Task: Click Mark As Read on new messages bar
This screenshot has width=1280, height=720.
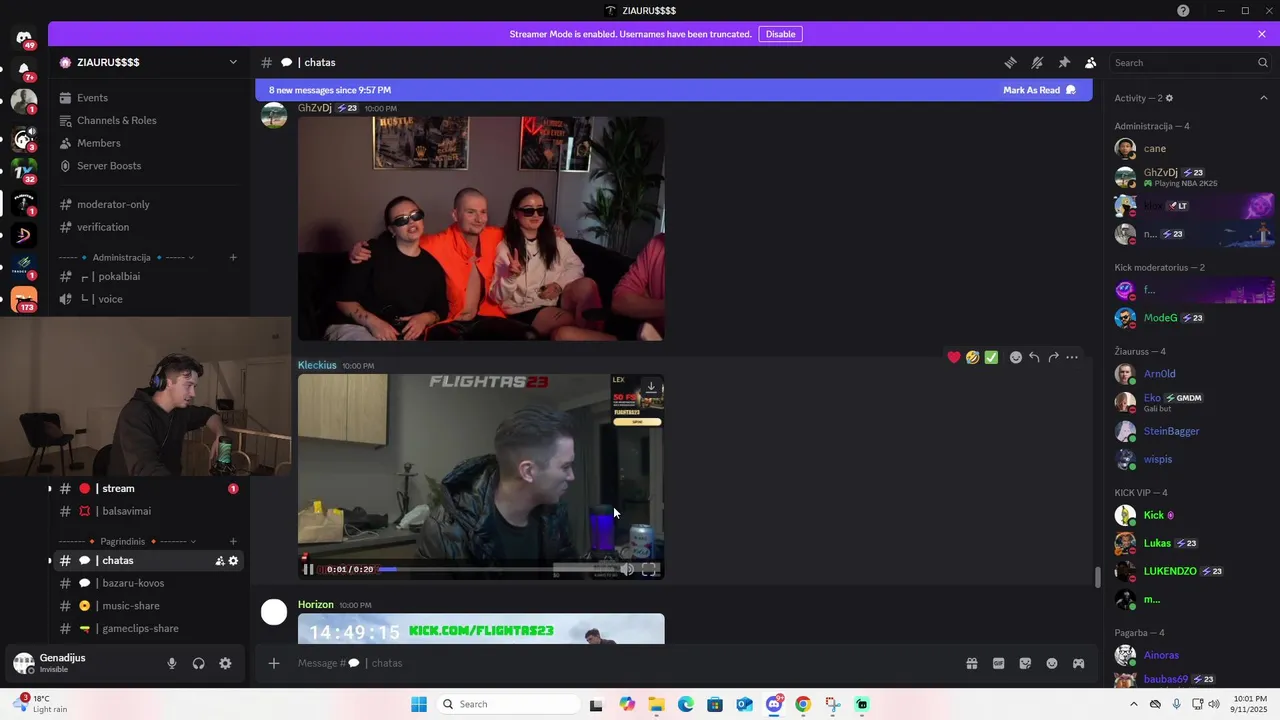Action: point(1039,90)
